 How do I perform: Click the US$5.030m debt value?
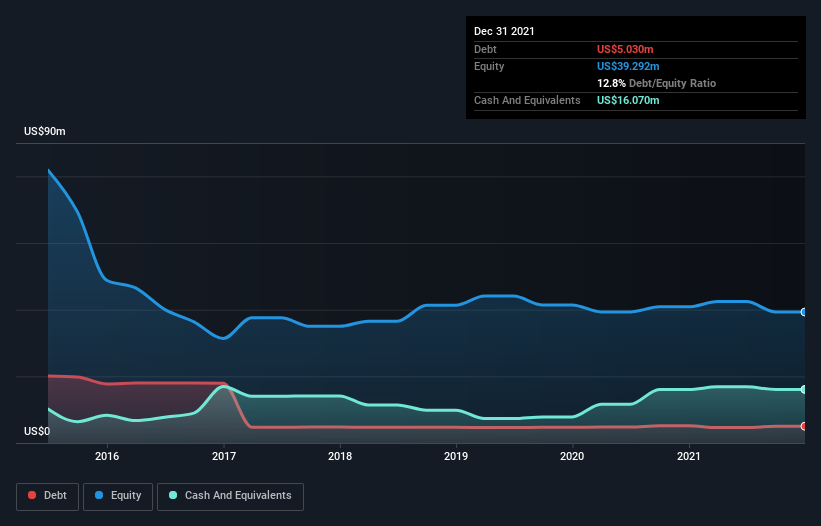point(625,49)
